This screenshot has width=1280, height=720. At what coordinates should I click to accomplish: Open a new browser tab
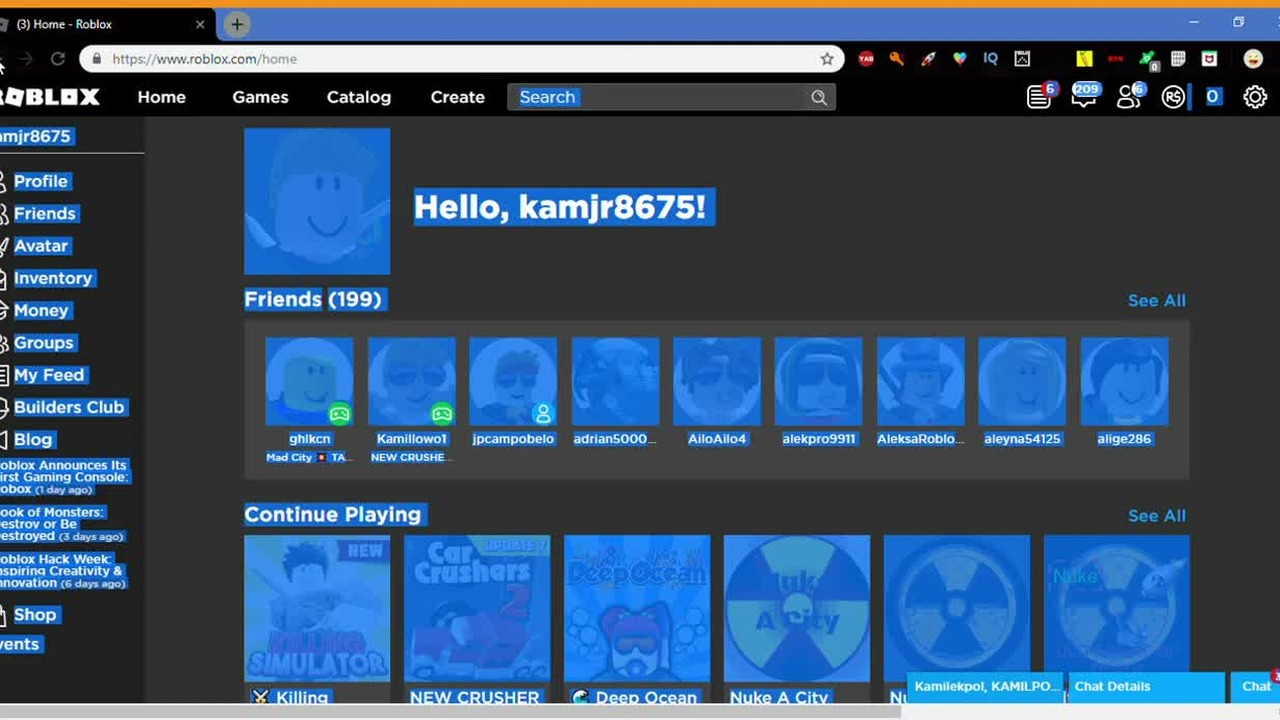(237, 24)
